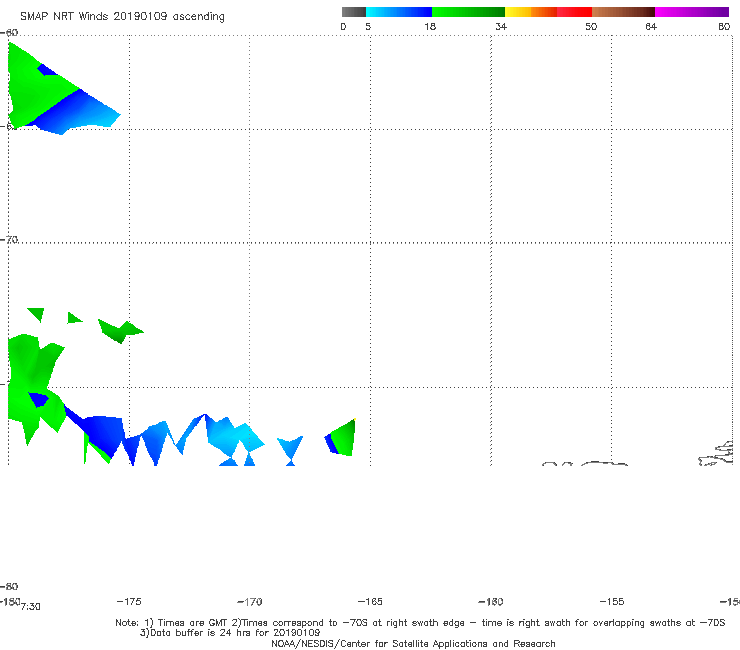
Task: Click the color scale label "5"
Action: (x=368, y=26)
